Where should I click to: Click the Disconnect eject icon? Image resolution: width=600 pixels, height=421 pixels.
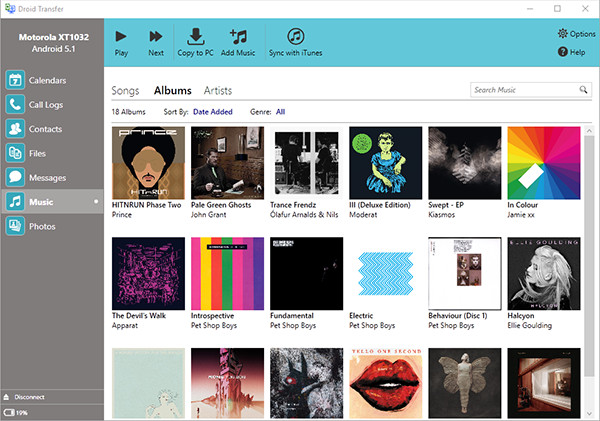pyautogui.click(x=6, y=397)
